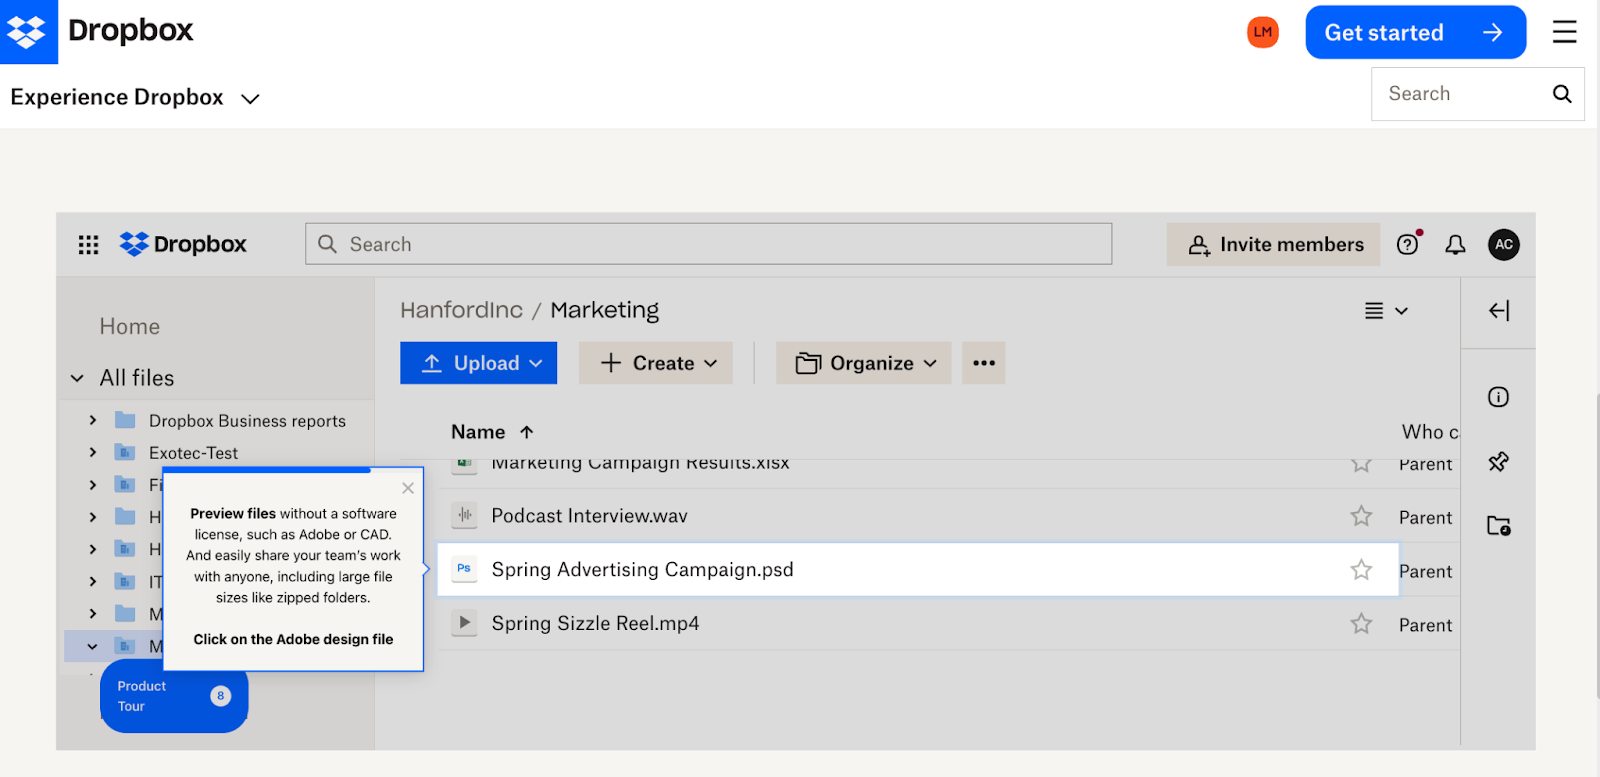Open the list view options dropdown
The width and height of the screenshot is (1600, 777).
[x=1386, y=311]
